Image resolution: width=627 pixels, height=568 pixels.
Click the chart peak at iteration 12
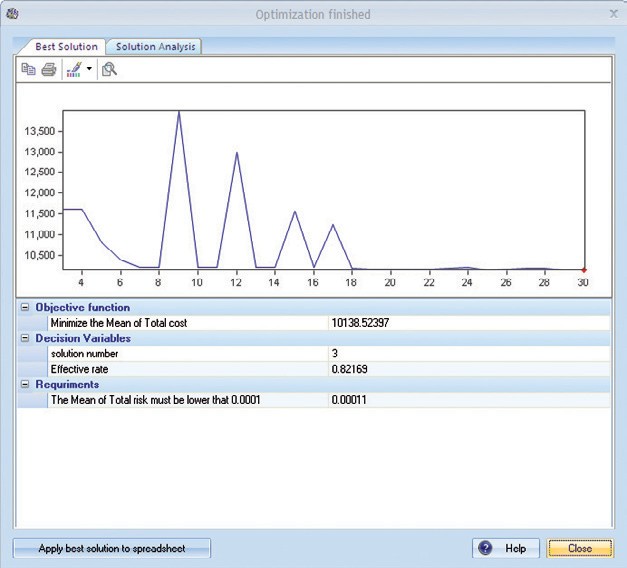click(237, 153)
